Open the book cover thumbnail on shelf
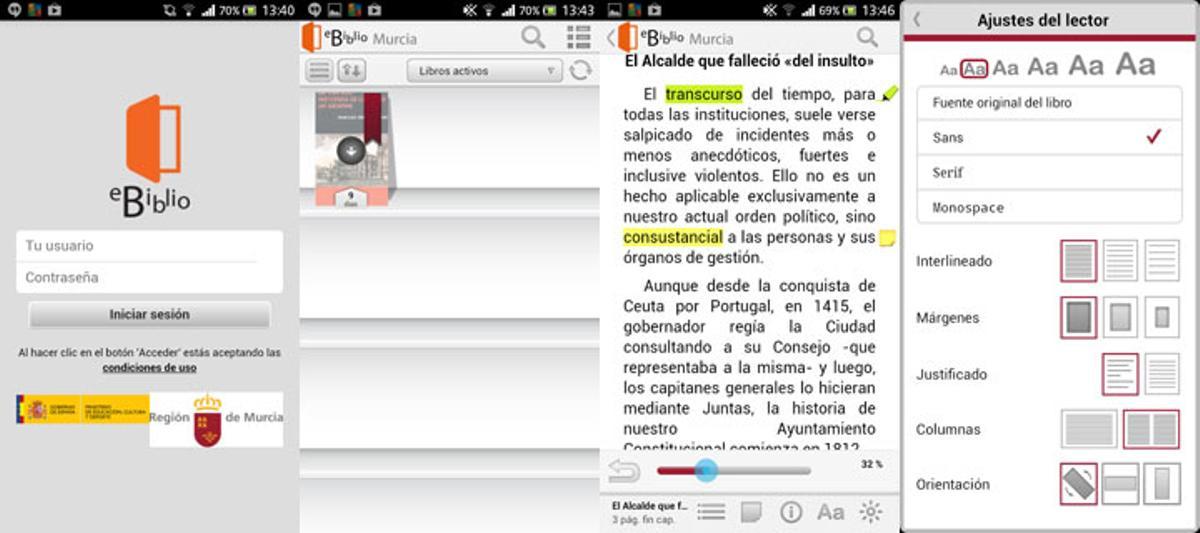The height and width of the screenshot is (533, 1200). (351, 150)
